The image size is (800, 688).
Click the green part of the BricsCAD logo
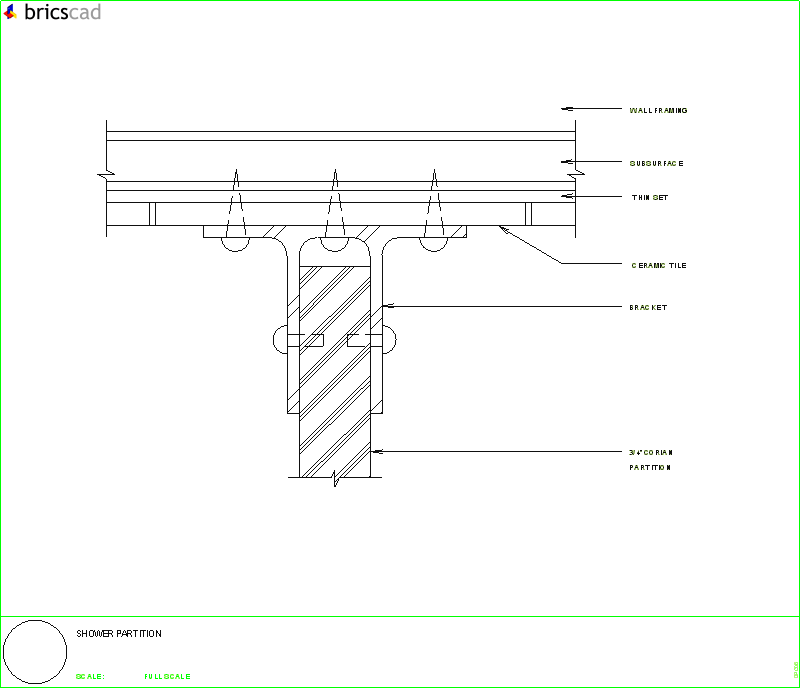pos(15,15)
